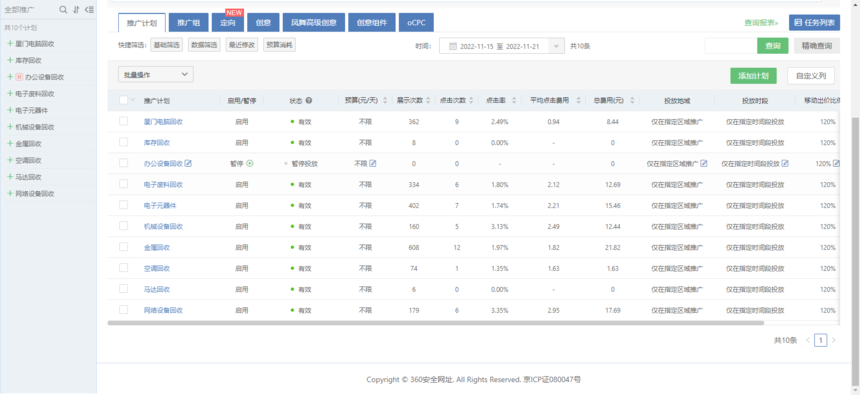This screenshot has width=860, height=395.
Task: Switch to the 推广计划 tab
Action: point(142,23)
